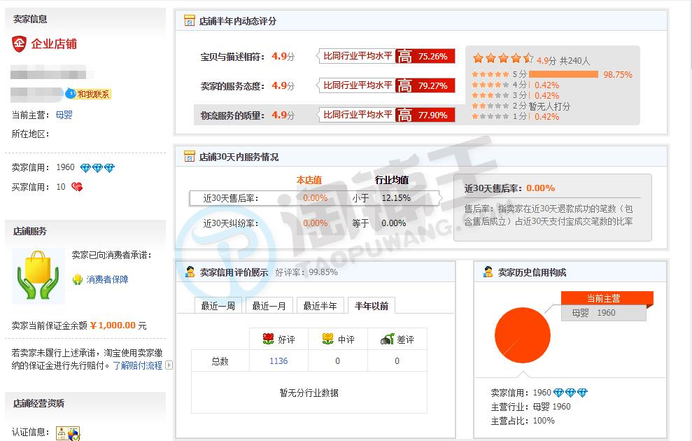Click the calendar icon beside 店铺30天内服务情况
This screenshot has height=441, width=692.
coord(189,157)
